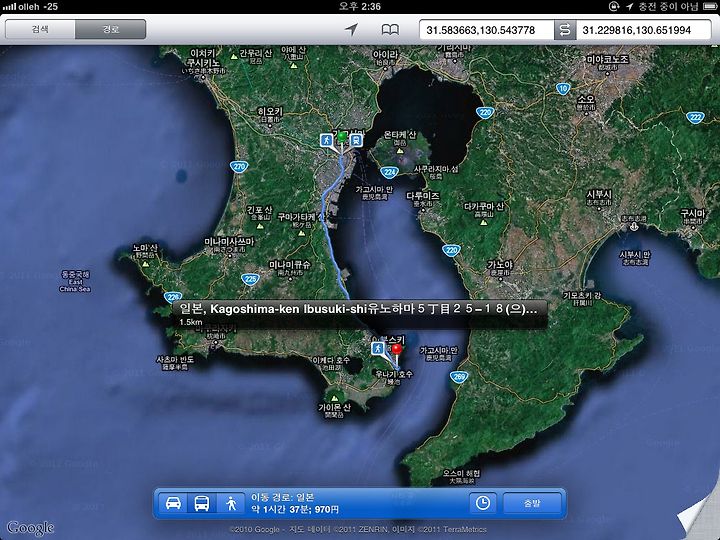Tap route 224 highway shield near Sakurajima
The width and height of the screenshot is (720, 540).
[389, 173]
